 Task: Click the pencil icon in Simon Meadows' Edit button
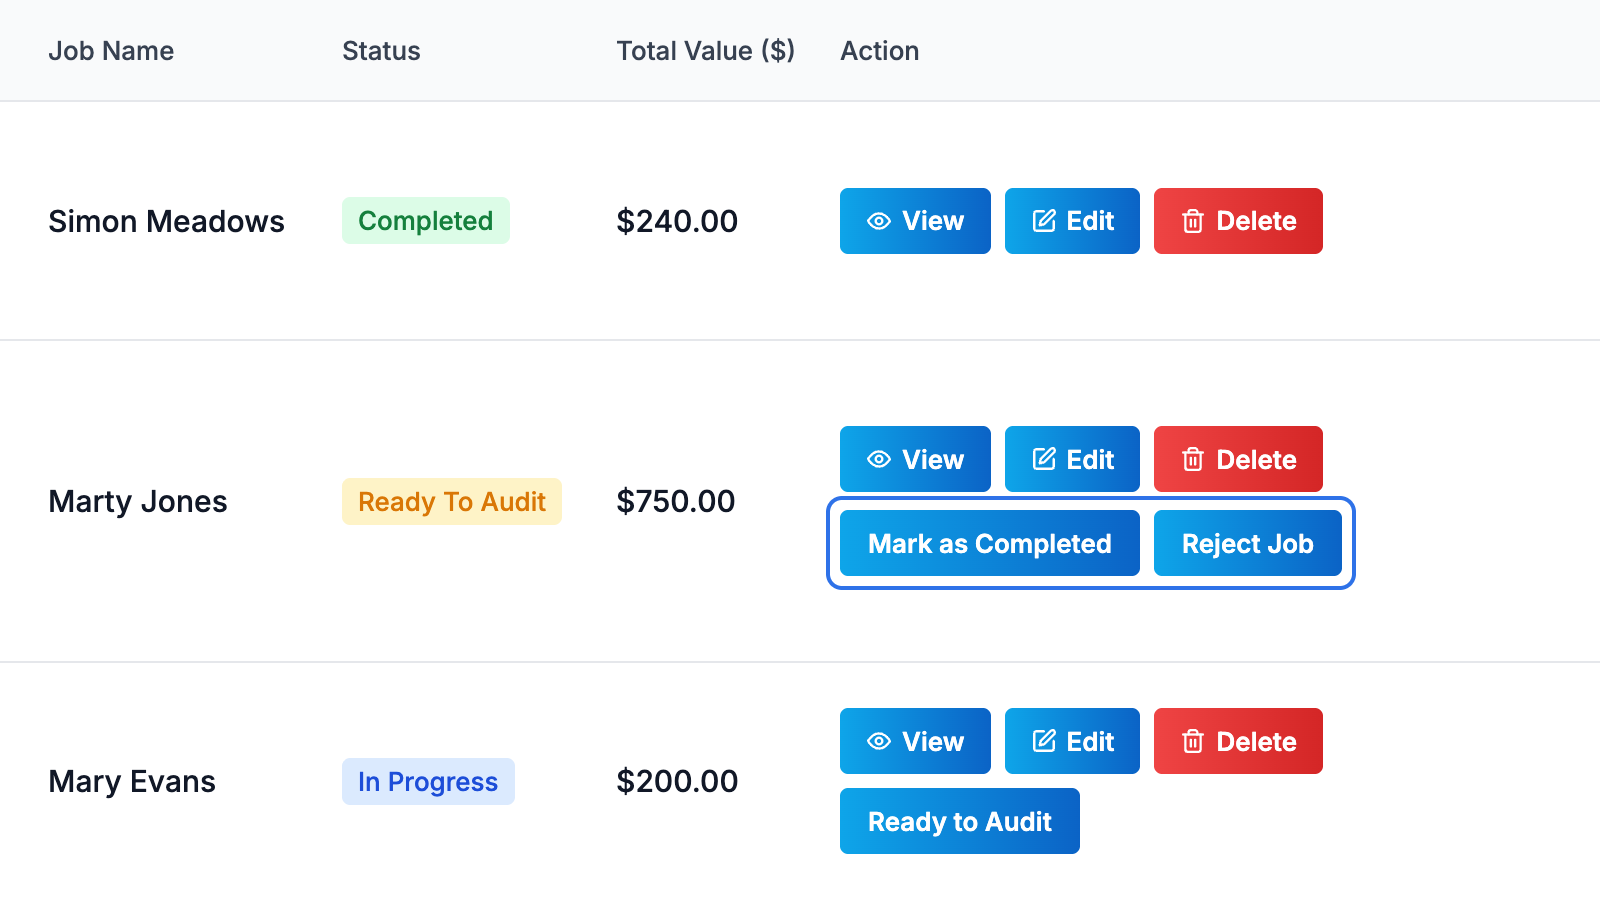[1044, 221]
